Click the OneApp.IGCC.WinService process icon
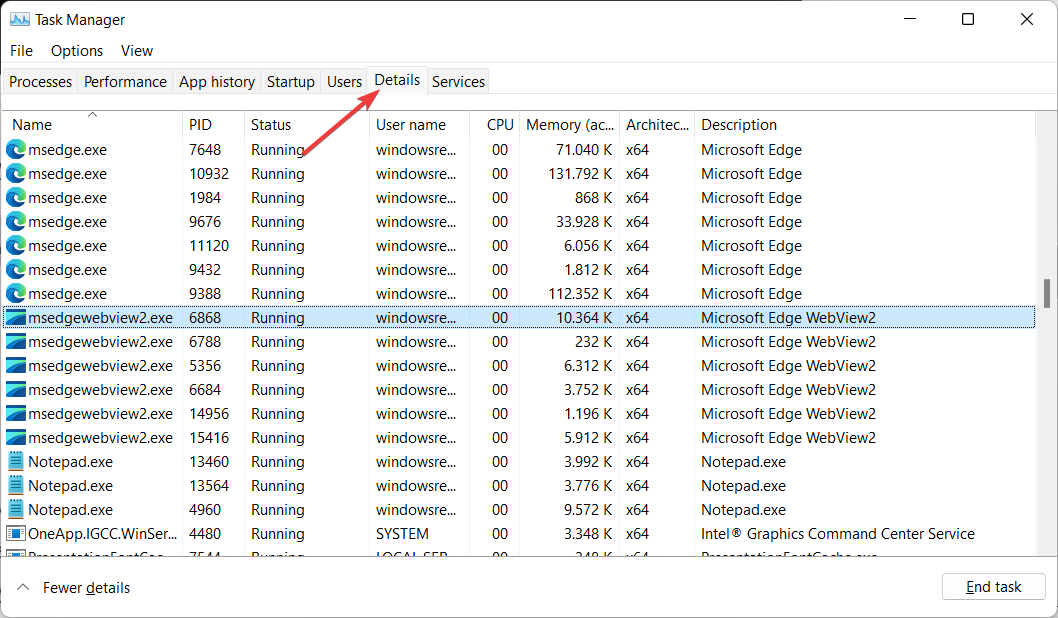The width and height of the screenshot is (1058, 618). [16, 534]
